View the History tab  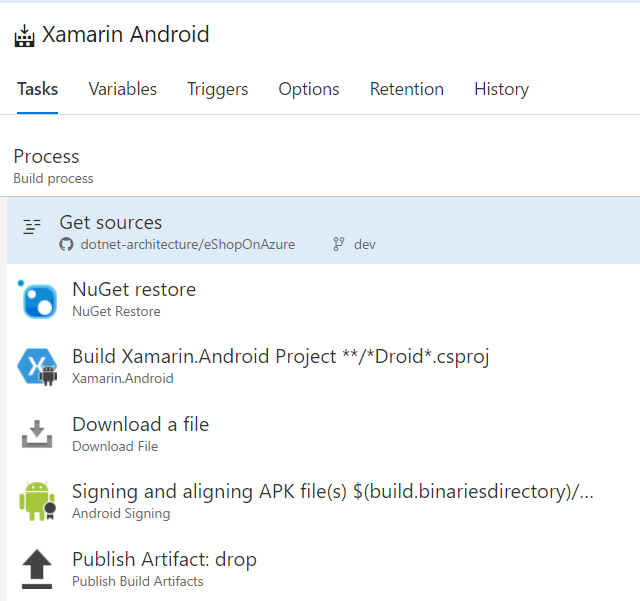pos(501,89)
